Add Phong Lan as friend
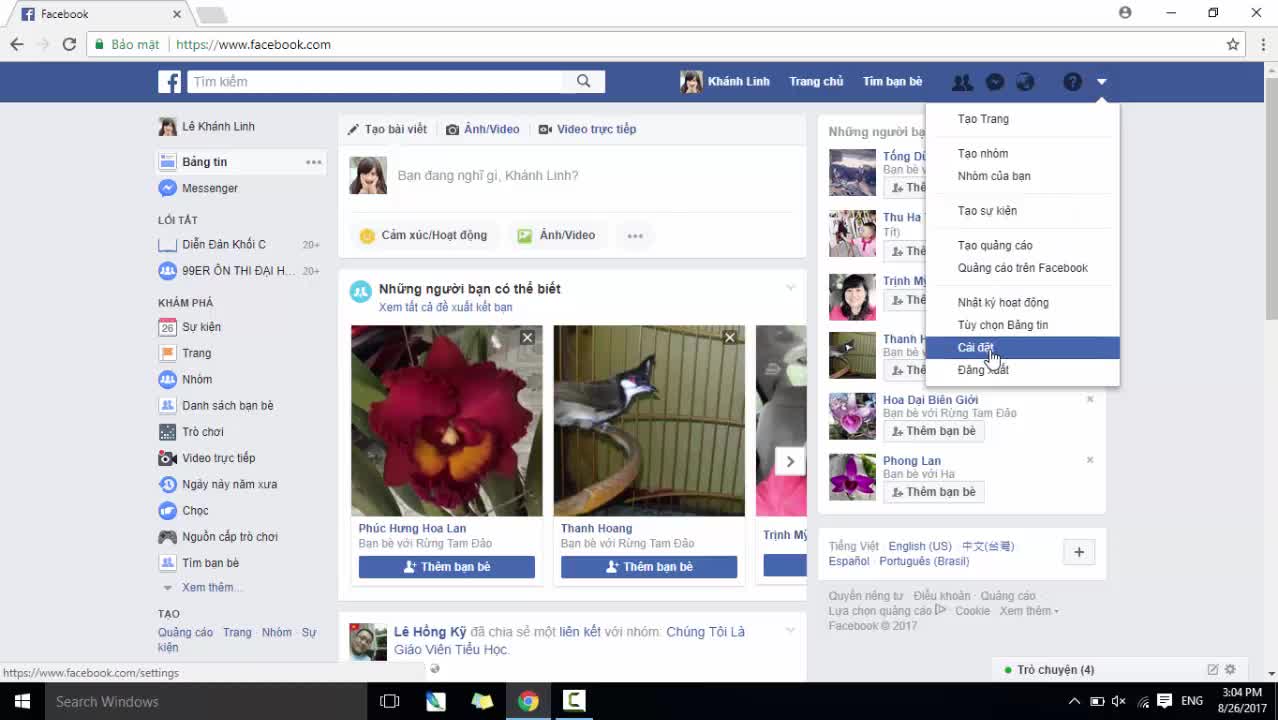Screen dimensions: 1278x720 pyautogui.click(x=933, y=492)
